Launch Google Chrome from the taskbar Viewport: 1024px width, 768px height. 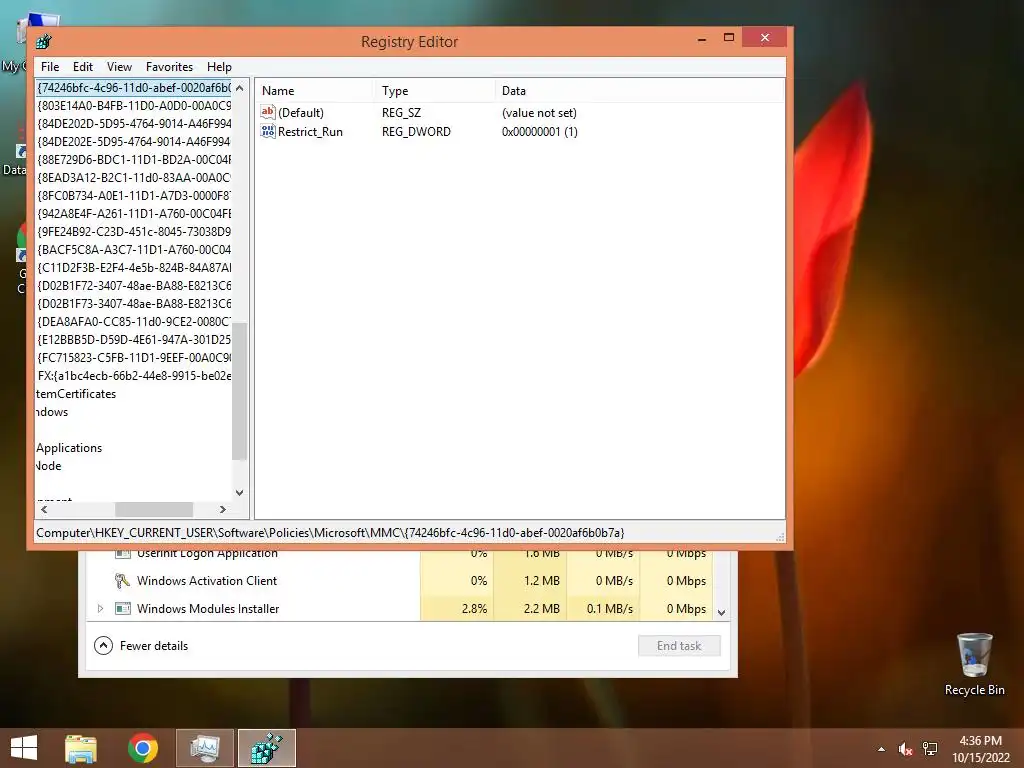tap(143, 748)
